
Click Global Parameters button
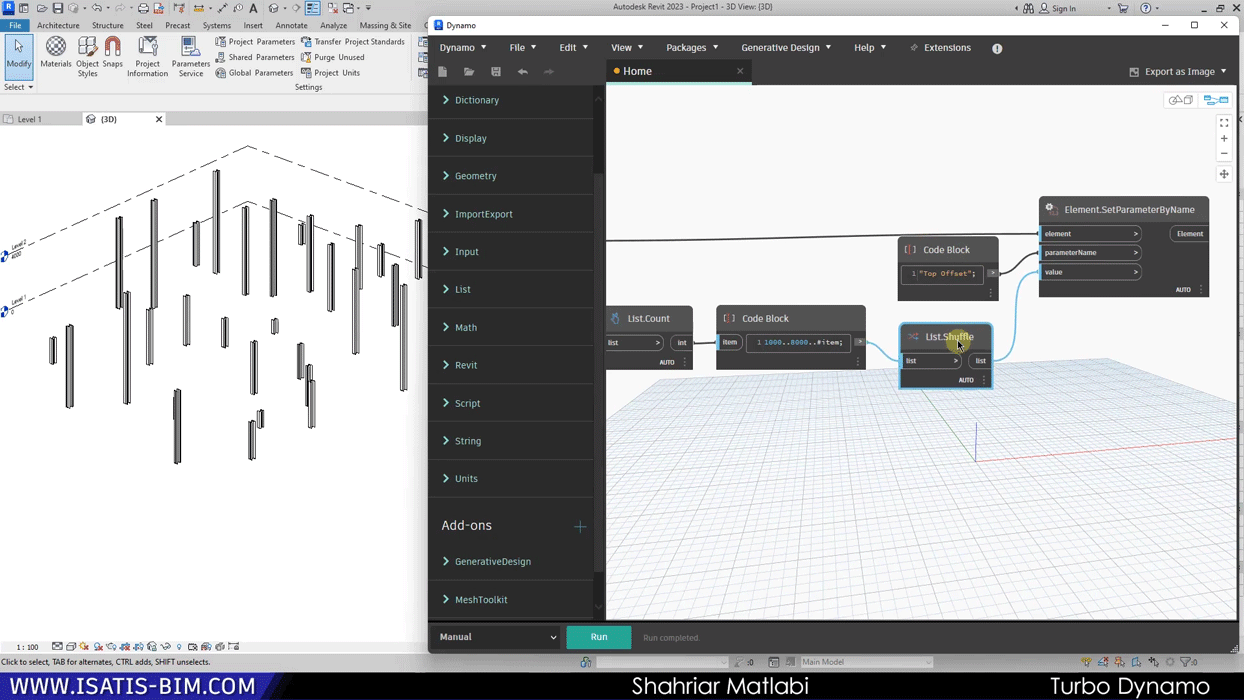[255, 73]
